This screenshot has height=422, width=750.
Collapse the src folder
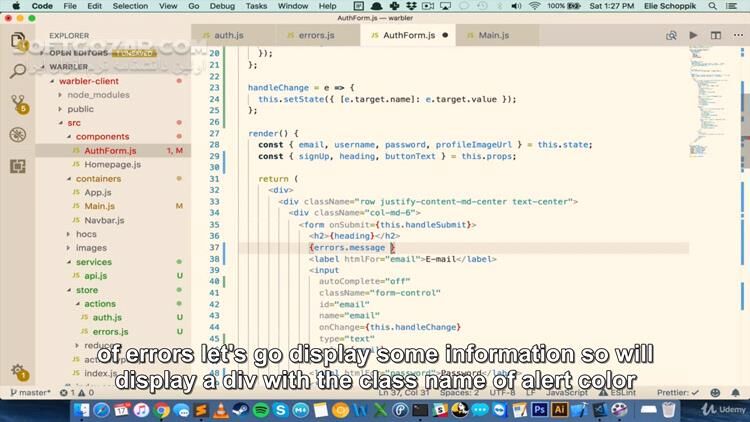(74, 122)
